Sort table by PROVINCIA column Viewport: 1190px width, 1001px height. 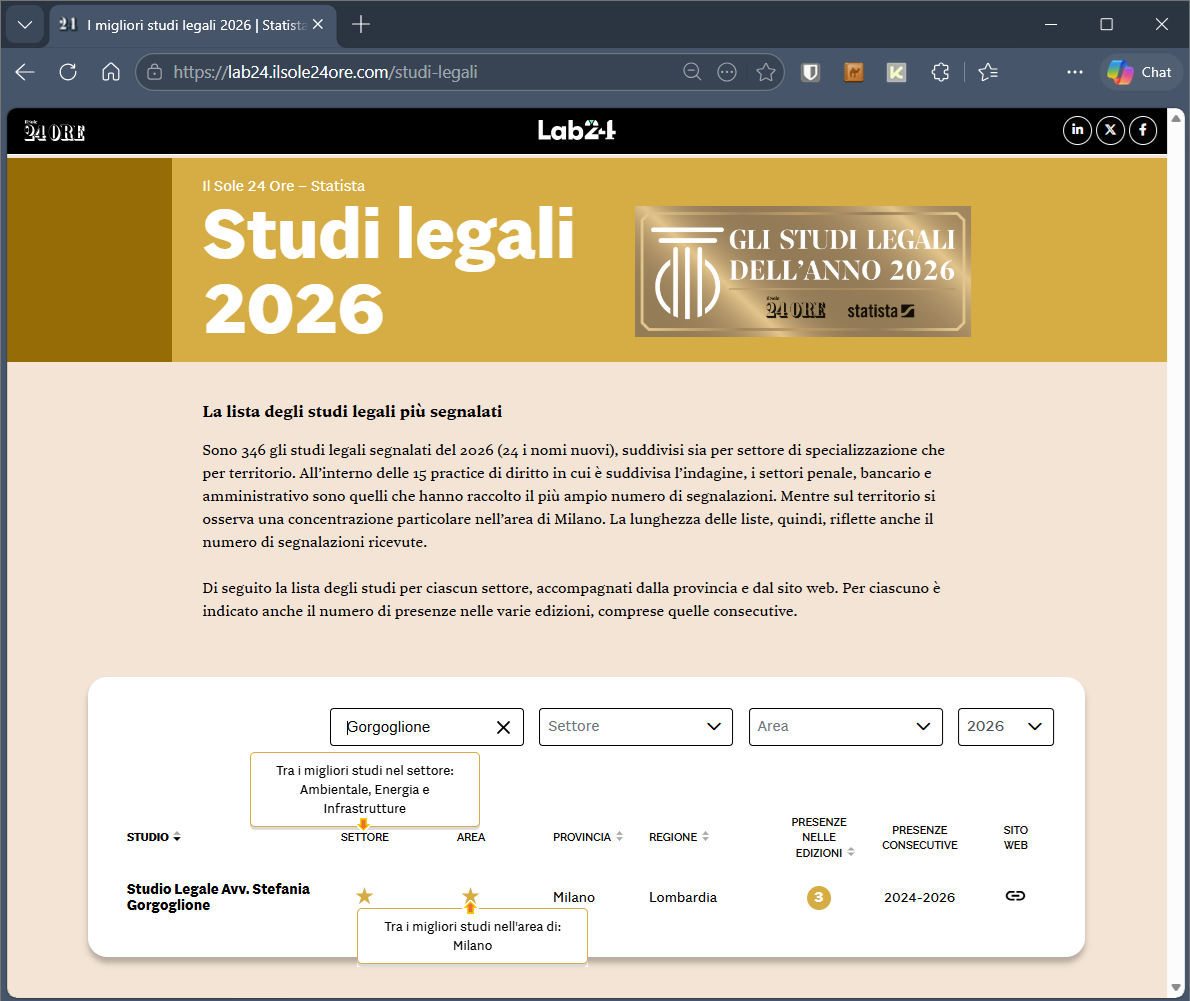(587, 837)
